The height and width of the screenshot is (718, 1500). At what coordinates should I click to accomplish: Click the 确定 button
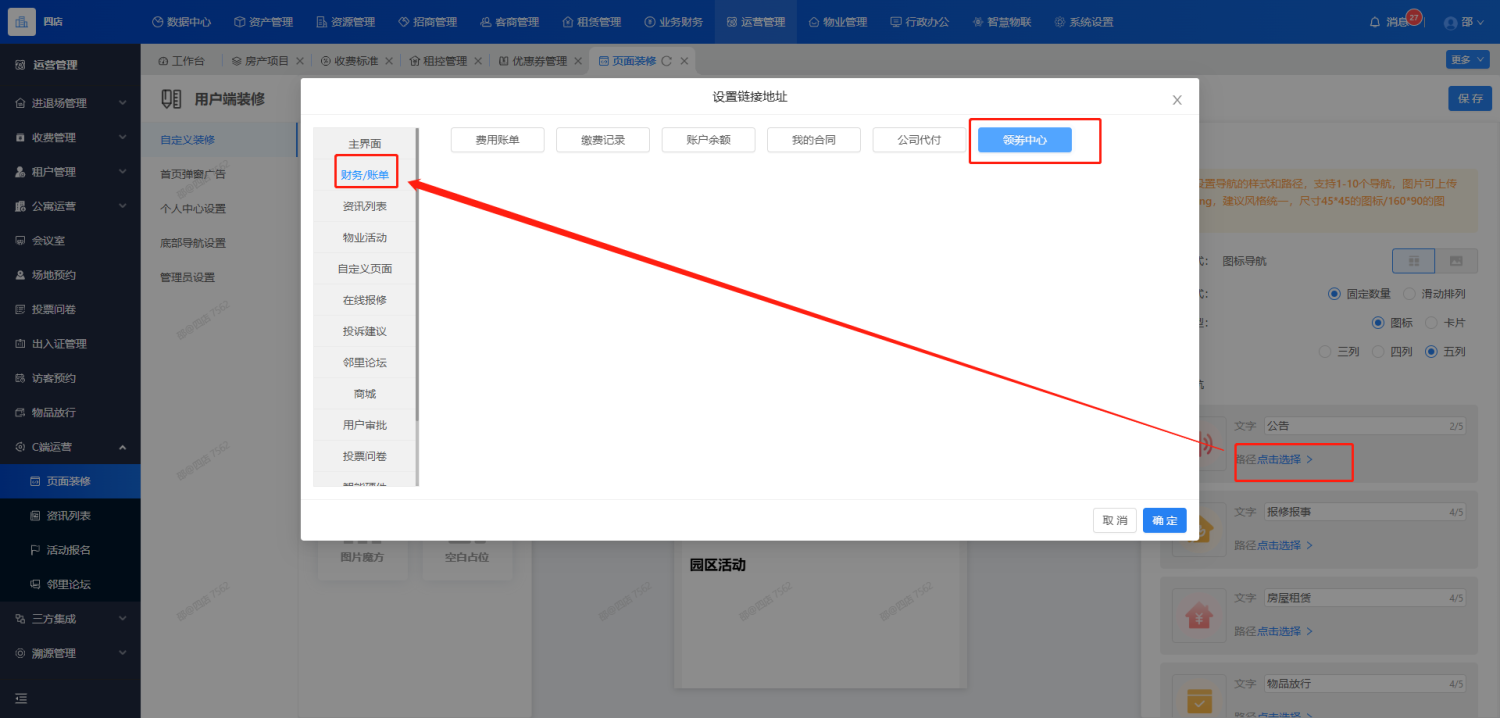click(1164, 520)
